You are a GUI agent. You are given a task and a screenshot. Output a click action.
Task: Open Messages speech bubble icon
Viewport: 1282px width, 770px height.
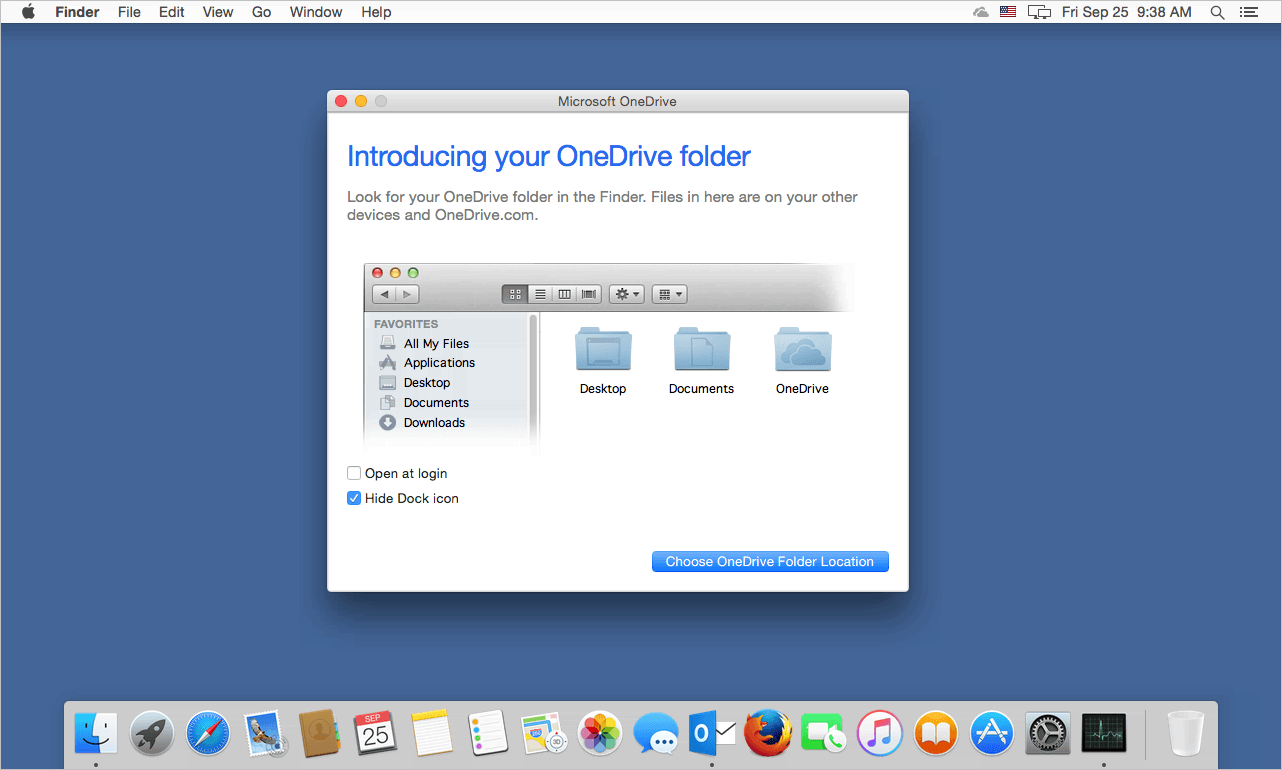(657, 734)
